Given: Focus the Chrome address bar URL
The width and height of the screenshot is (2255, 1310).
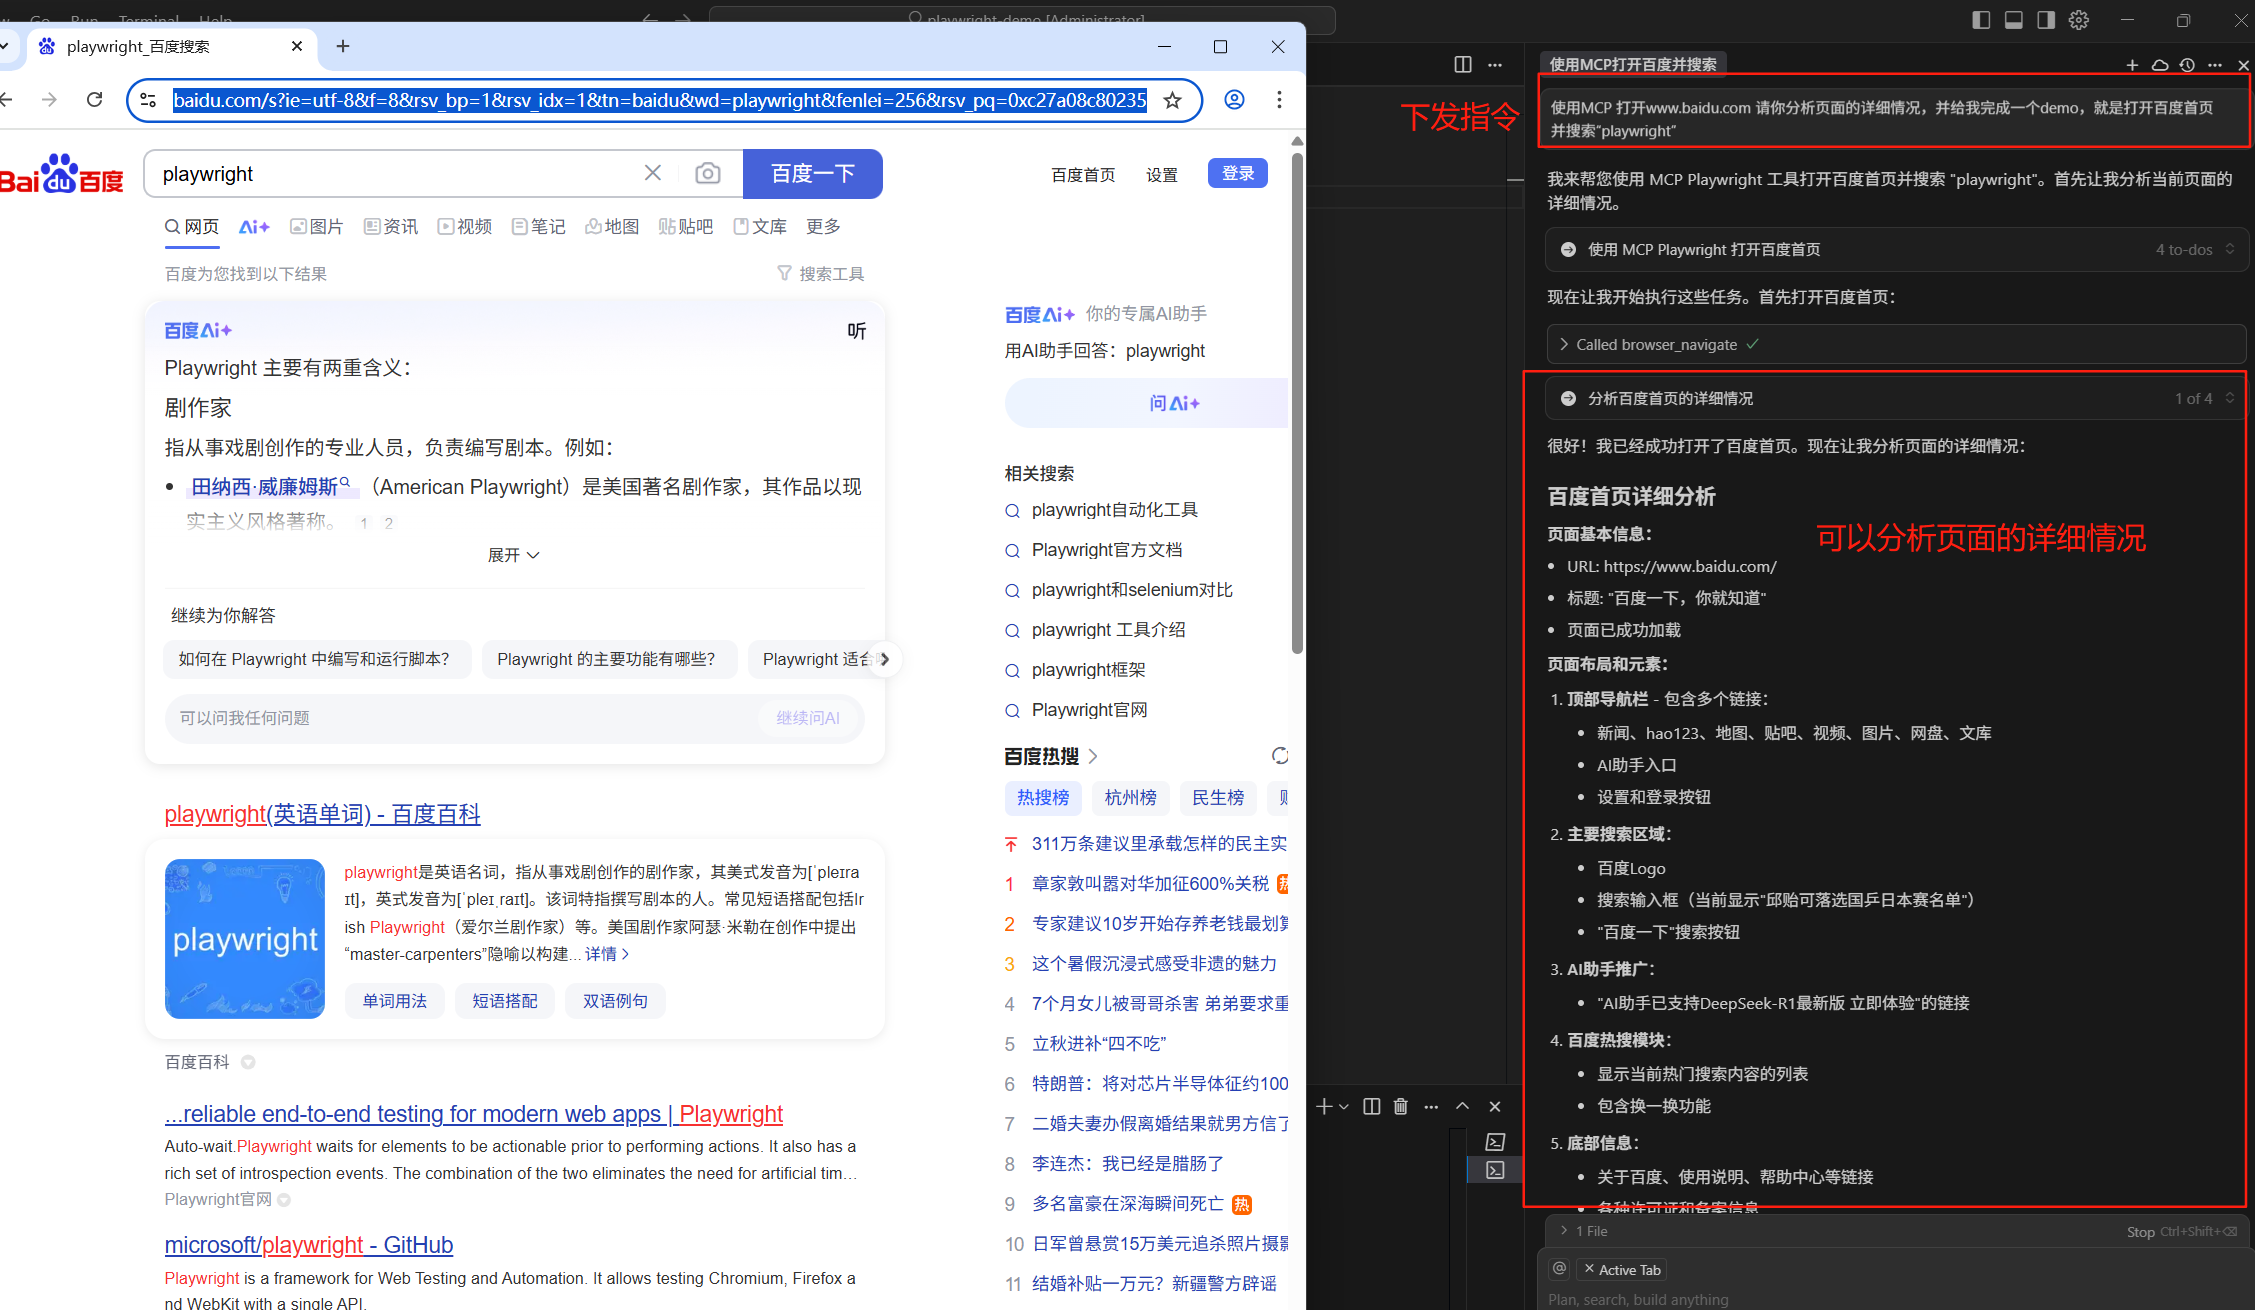Looking at the screenshot, I should tap(660, 100).
